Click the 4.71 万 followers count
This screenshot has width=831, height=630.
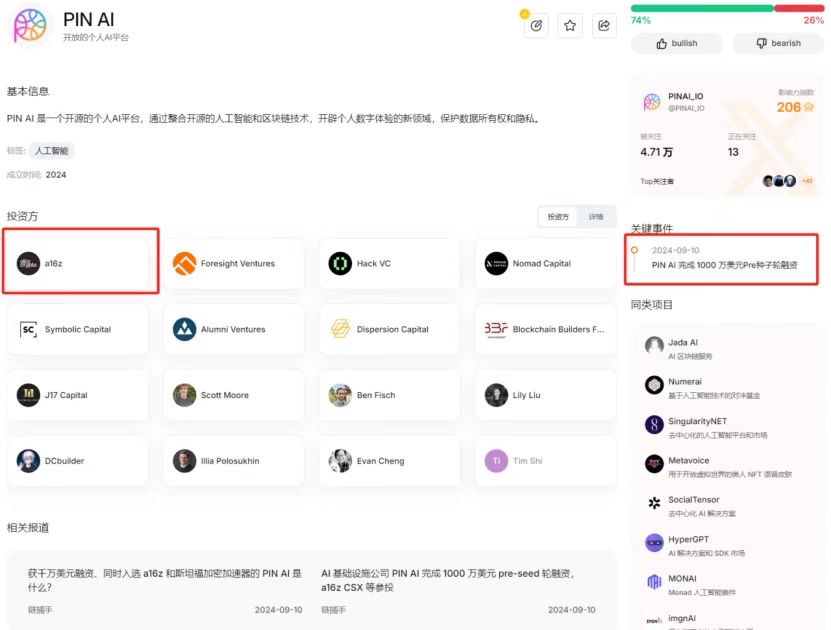click(656, 153)
